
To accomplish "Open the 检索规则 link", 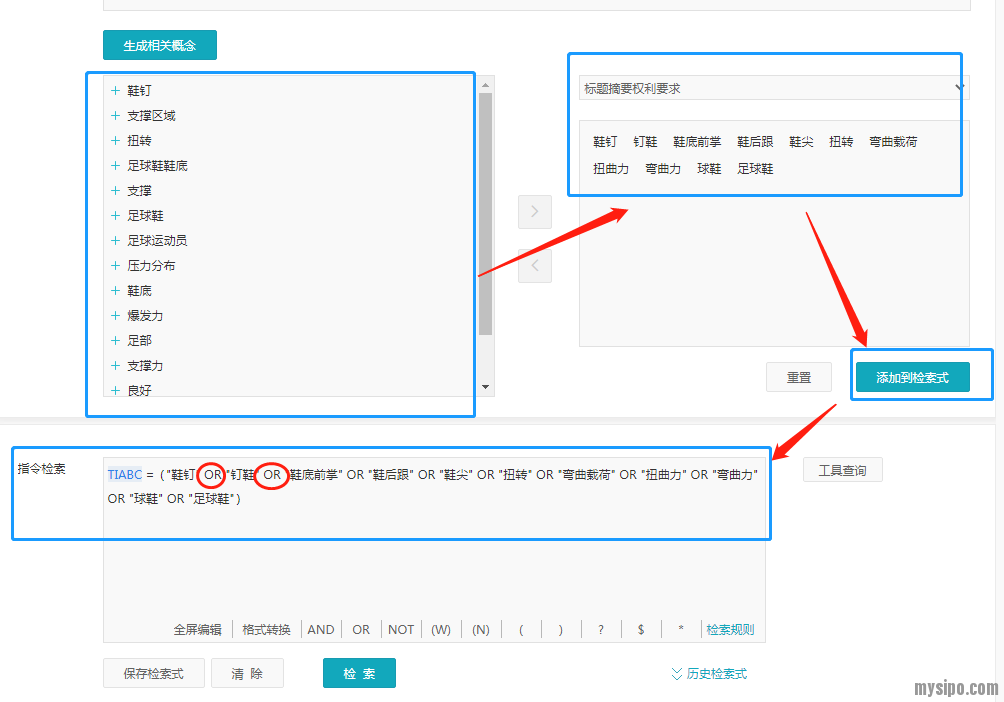I will tap(730, 630).
